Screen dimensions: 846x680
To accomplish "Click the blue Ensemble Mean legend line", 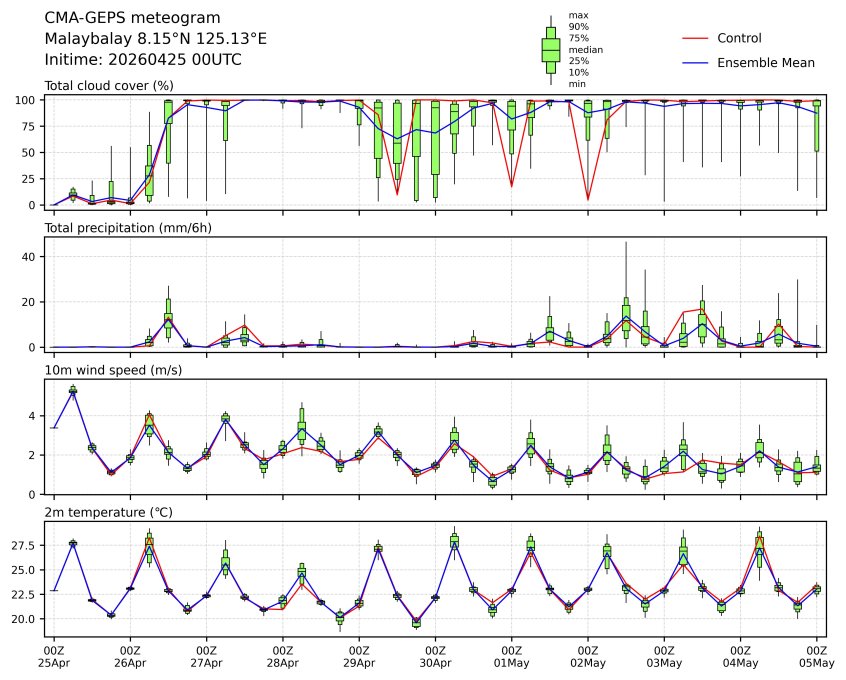I will click(x=695, y=62).
